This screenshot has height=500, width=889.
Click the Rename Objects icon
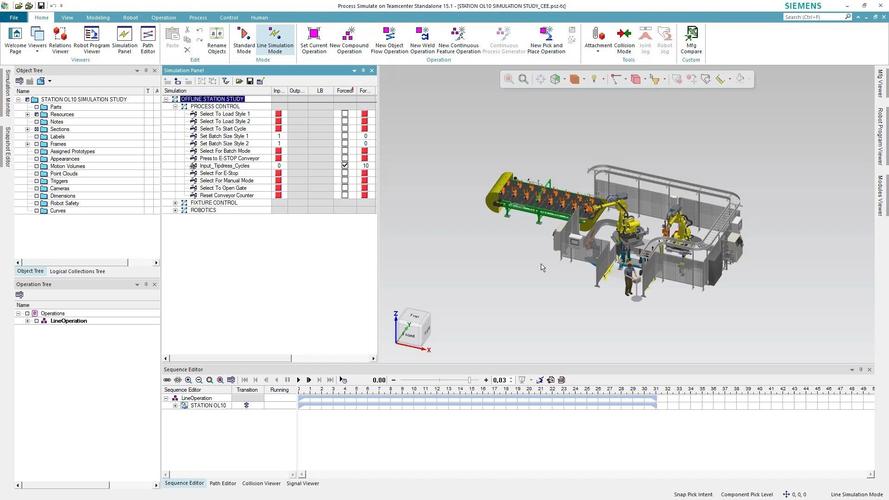coord(217,40)
